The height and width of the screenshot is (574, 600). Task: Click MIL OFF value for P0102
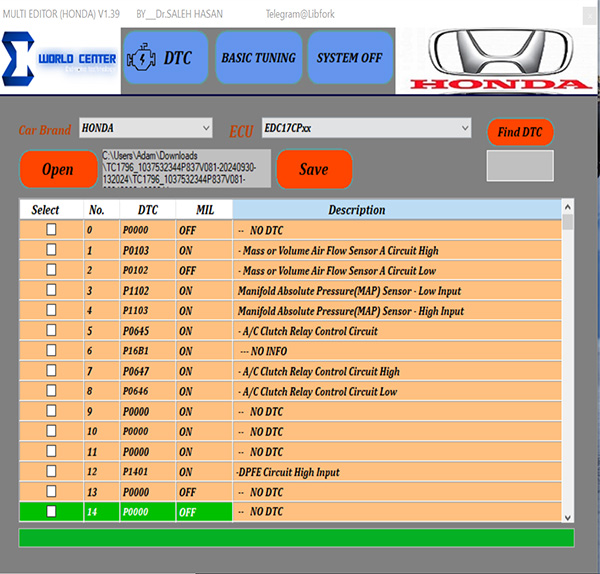coord(204,271)
